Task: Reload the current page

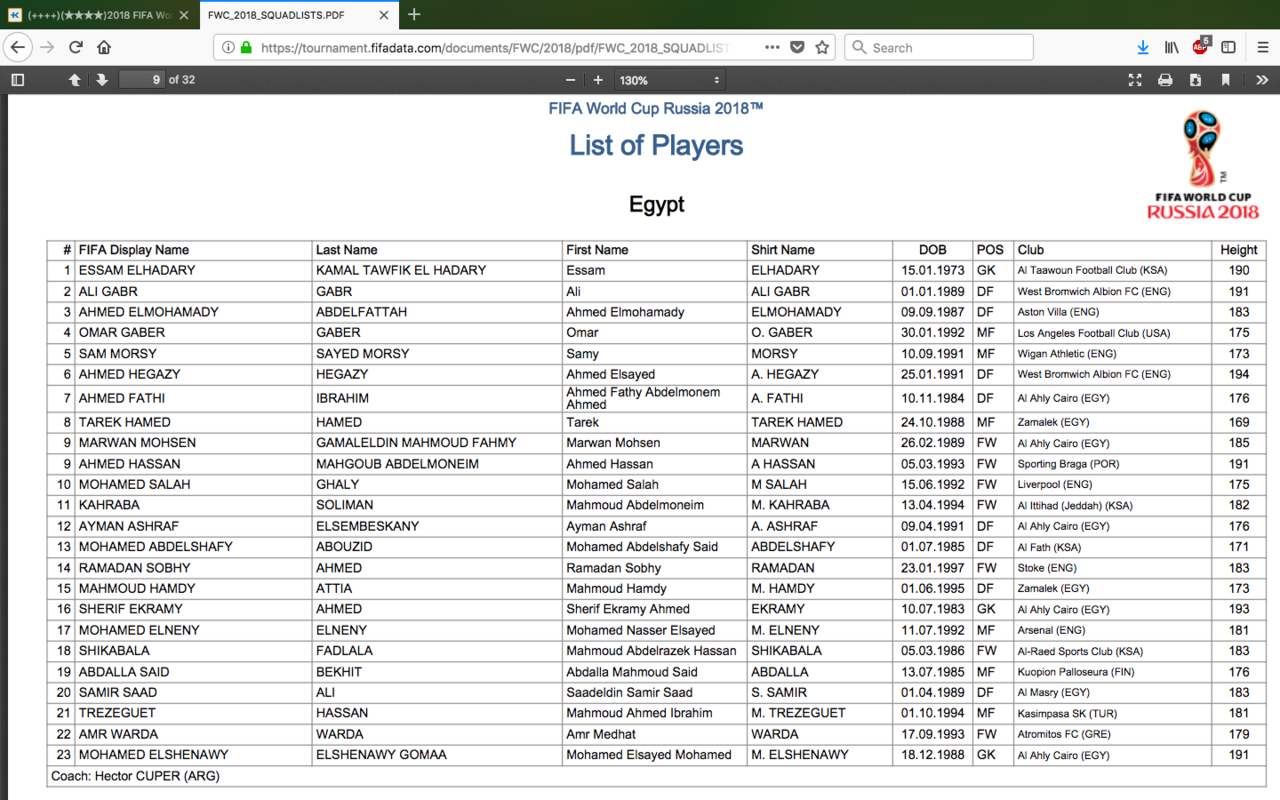Action: pos(75,47)
